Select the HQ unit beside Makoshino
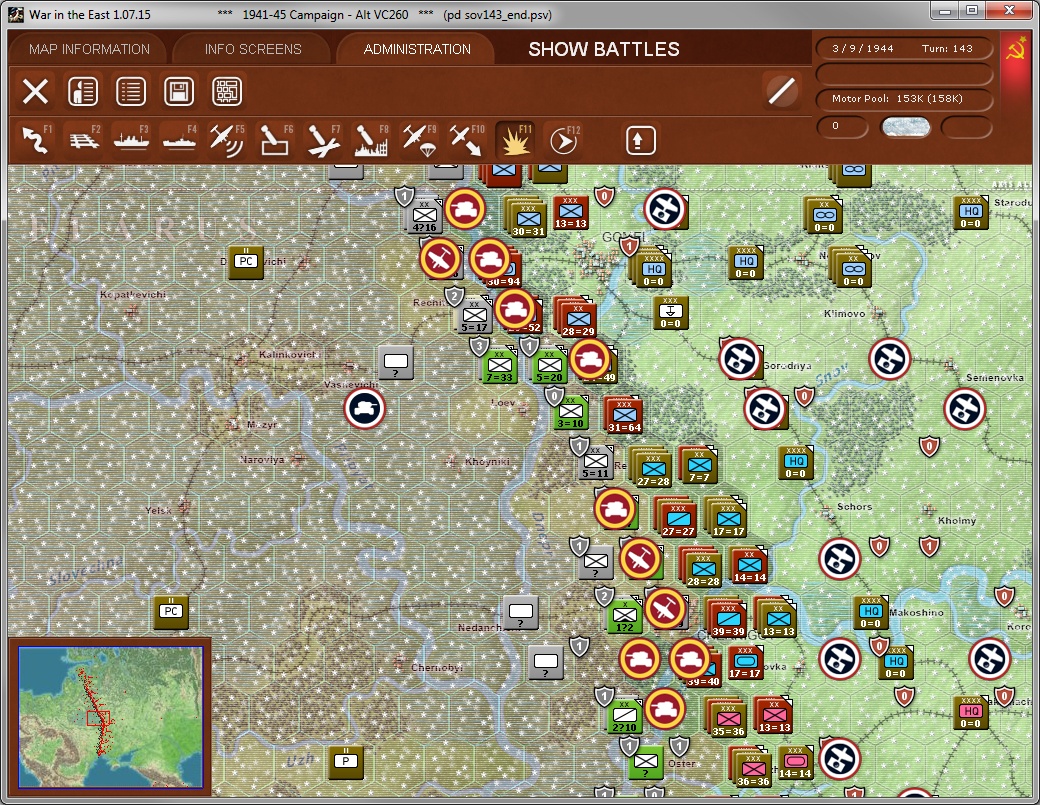 click(870, 612)
